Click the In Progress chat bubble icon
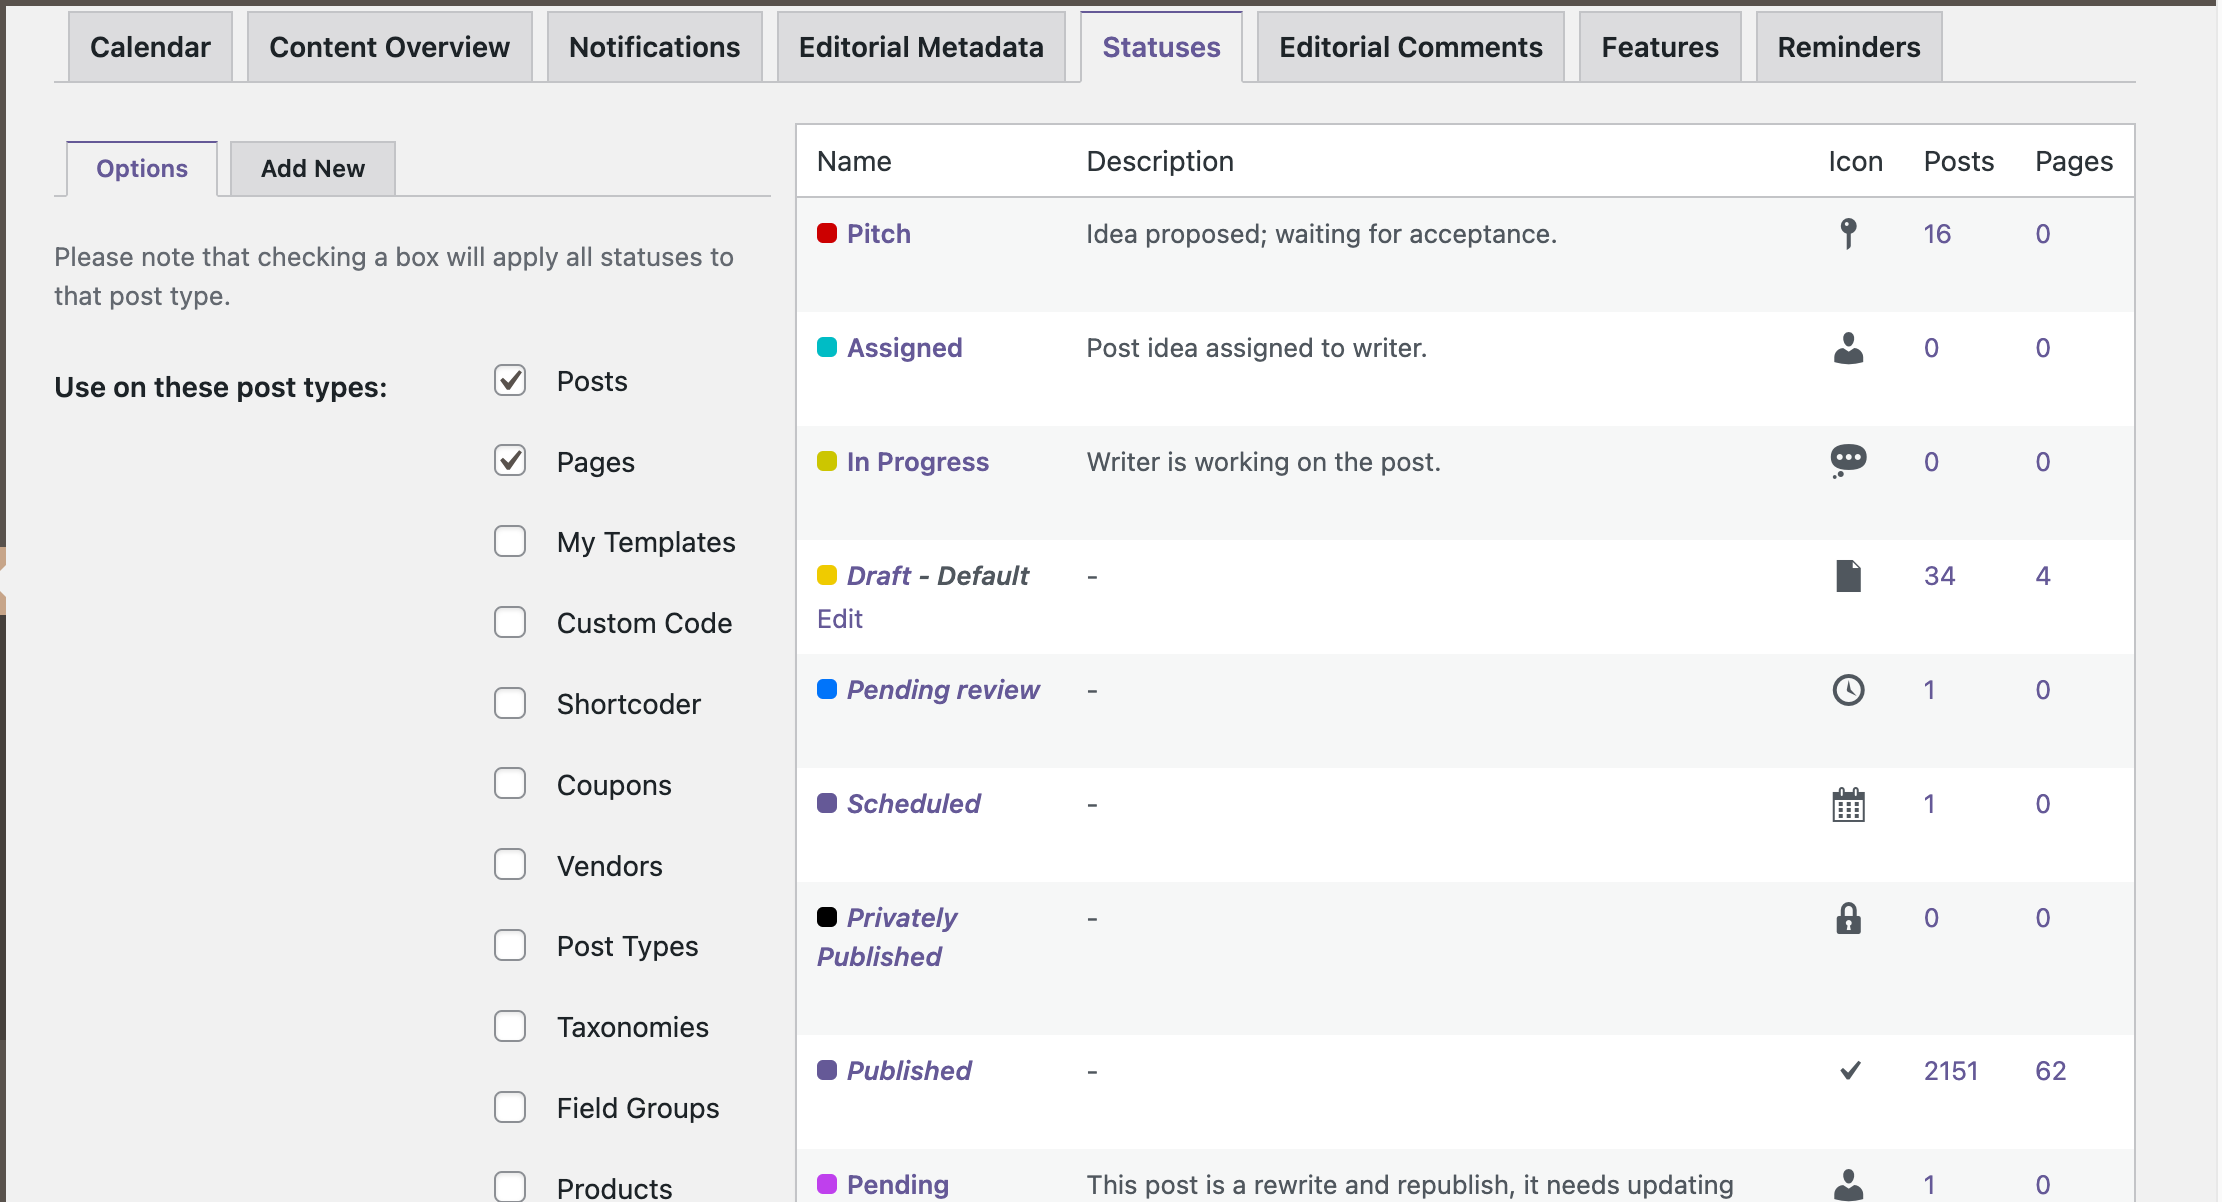 tap(1849, 460)
